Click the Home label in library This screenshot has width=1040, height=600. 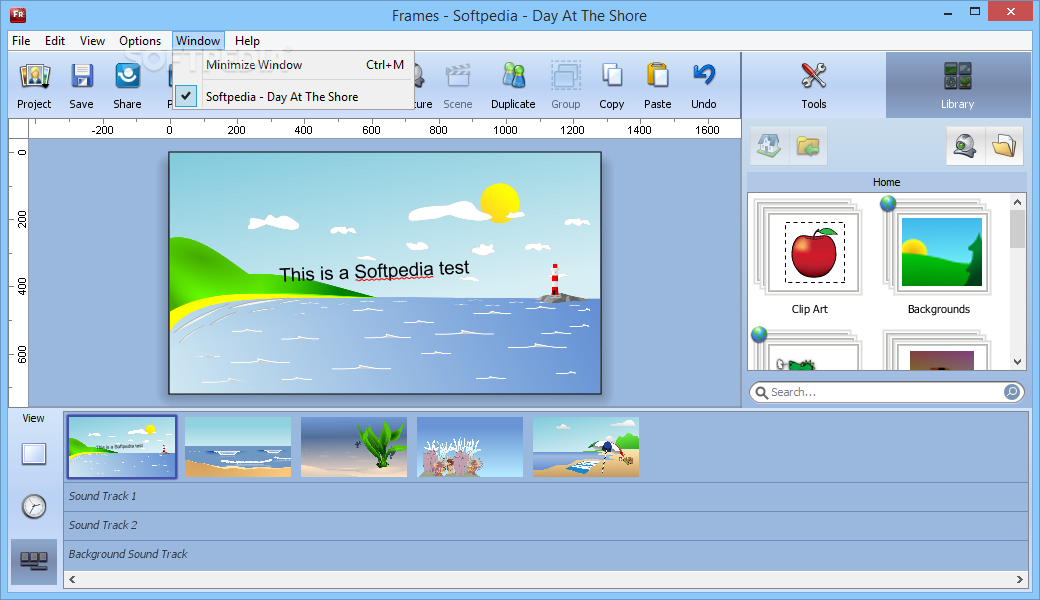click(x=886, y=182)
